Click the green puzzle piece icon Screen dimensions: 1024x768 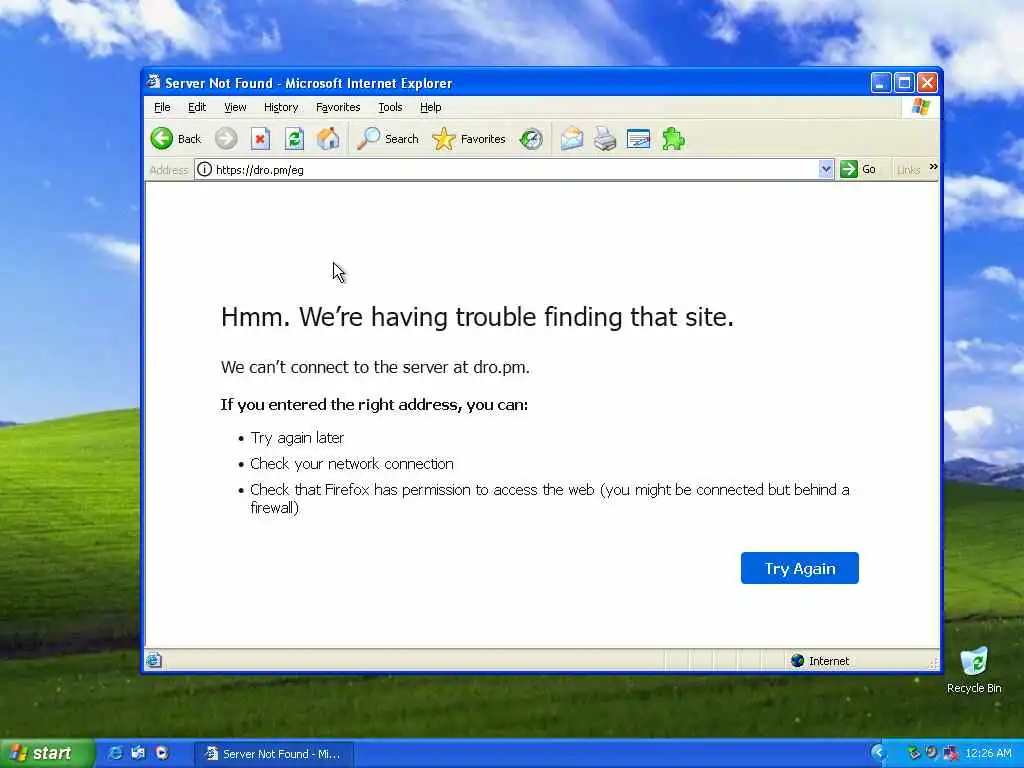(673, 138)
